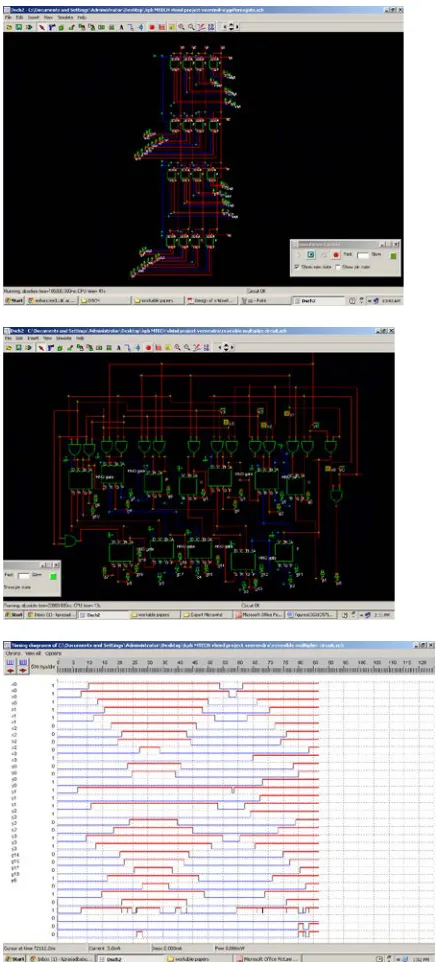Open Edit menu in multiplier circuit window

coord(20,338)
